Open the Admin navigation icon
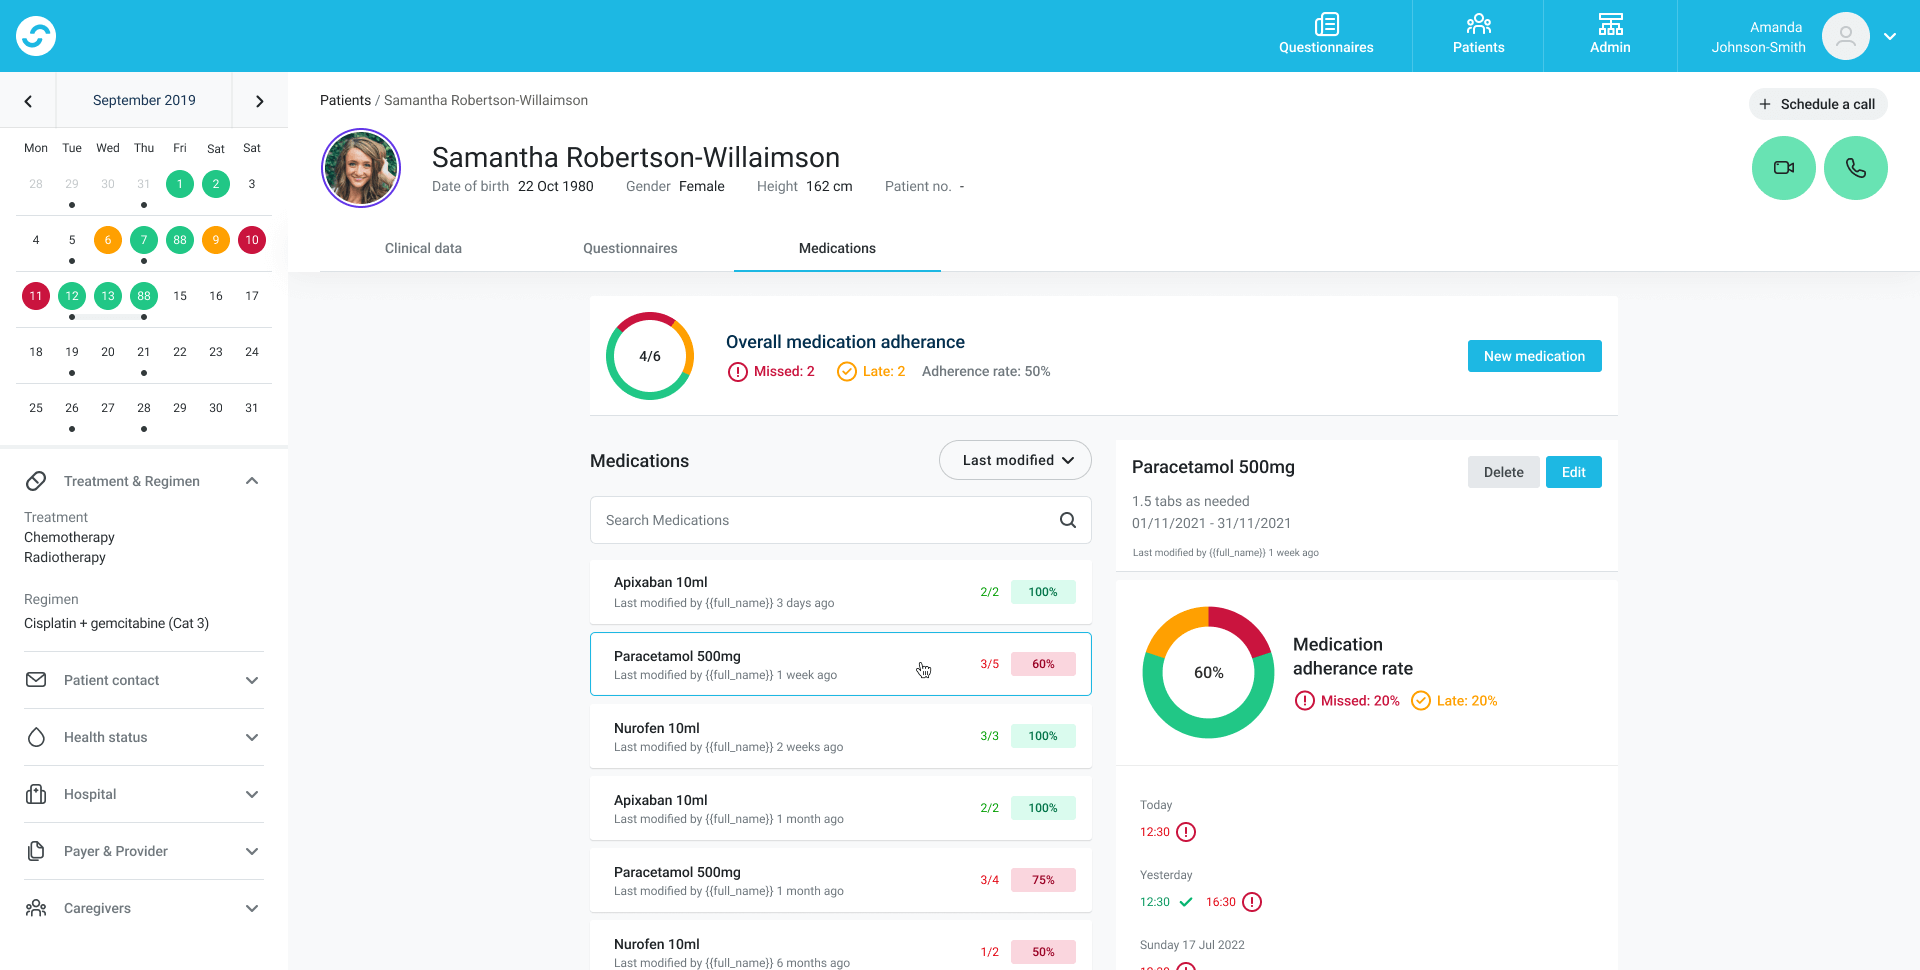Viewport: 1920px width, 970px height. pyautogui.click(x=1610, y=25)
